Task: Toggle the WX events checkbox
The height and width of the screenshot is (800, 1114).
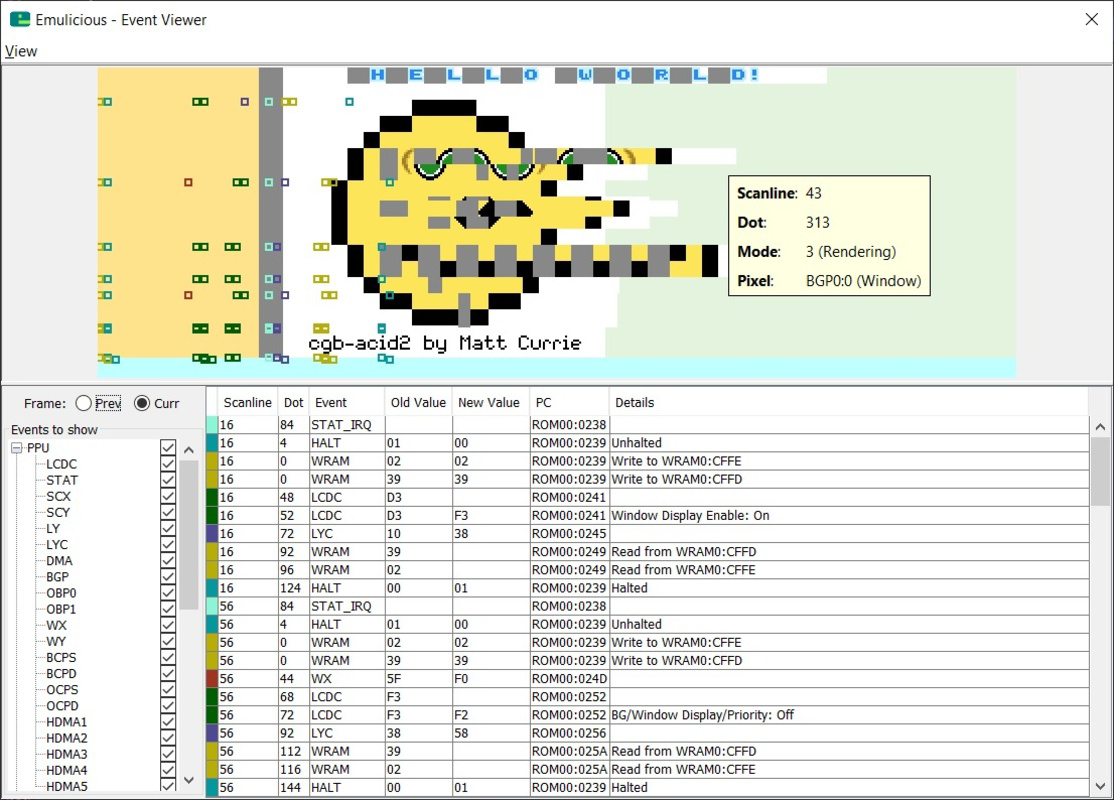Action: click(x=168, y=625)
